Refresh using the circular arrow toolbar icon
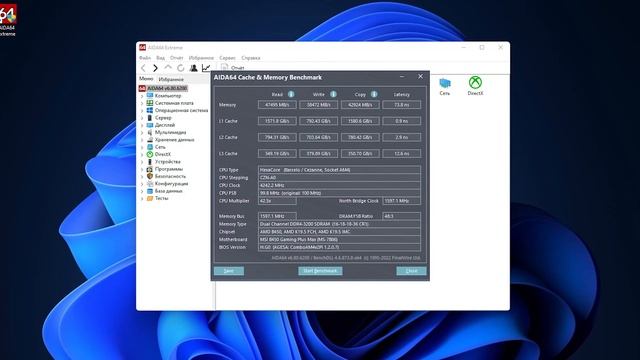The height and width of the screenshot is (360, 640). tap(180, 68)
